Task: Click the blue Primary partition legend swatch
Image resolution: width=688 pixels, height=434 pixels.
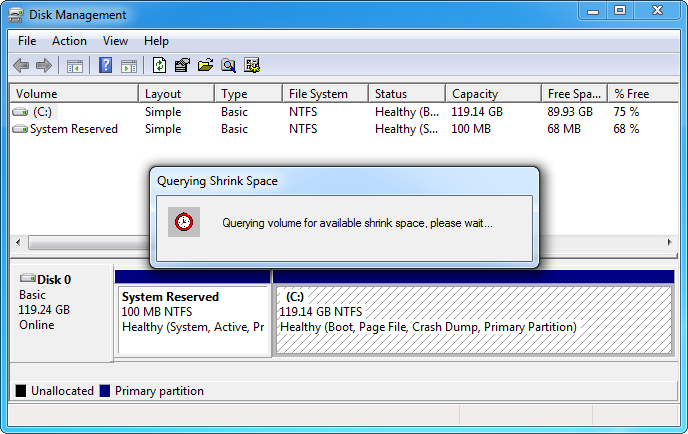Action: click(104, 391)
